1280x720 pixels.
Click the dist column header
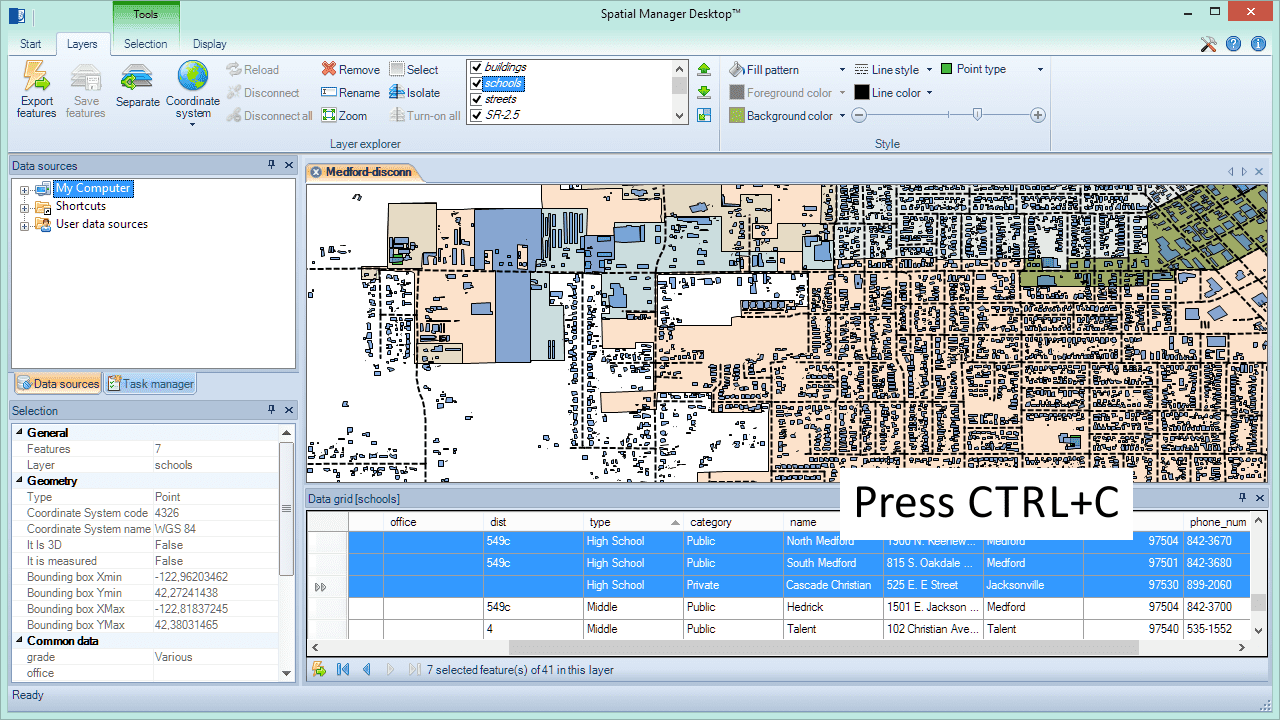pos(533,522)
